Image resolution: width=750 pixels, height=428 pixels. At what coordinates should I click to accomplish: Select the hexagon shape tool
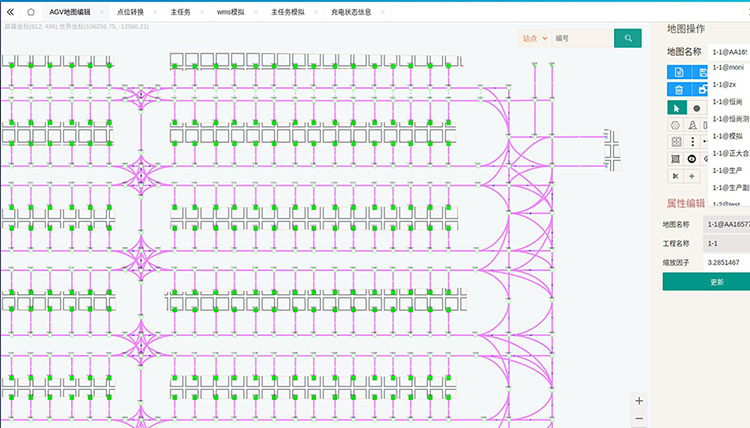(x=676, y=125)
